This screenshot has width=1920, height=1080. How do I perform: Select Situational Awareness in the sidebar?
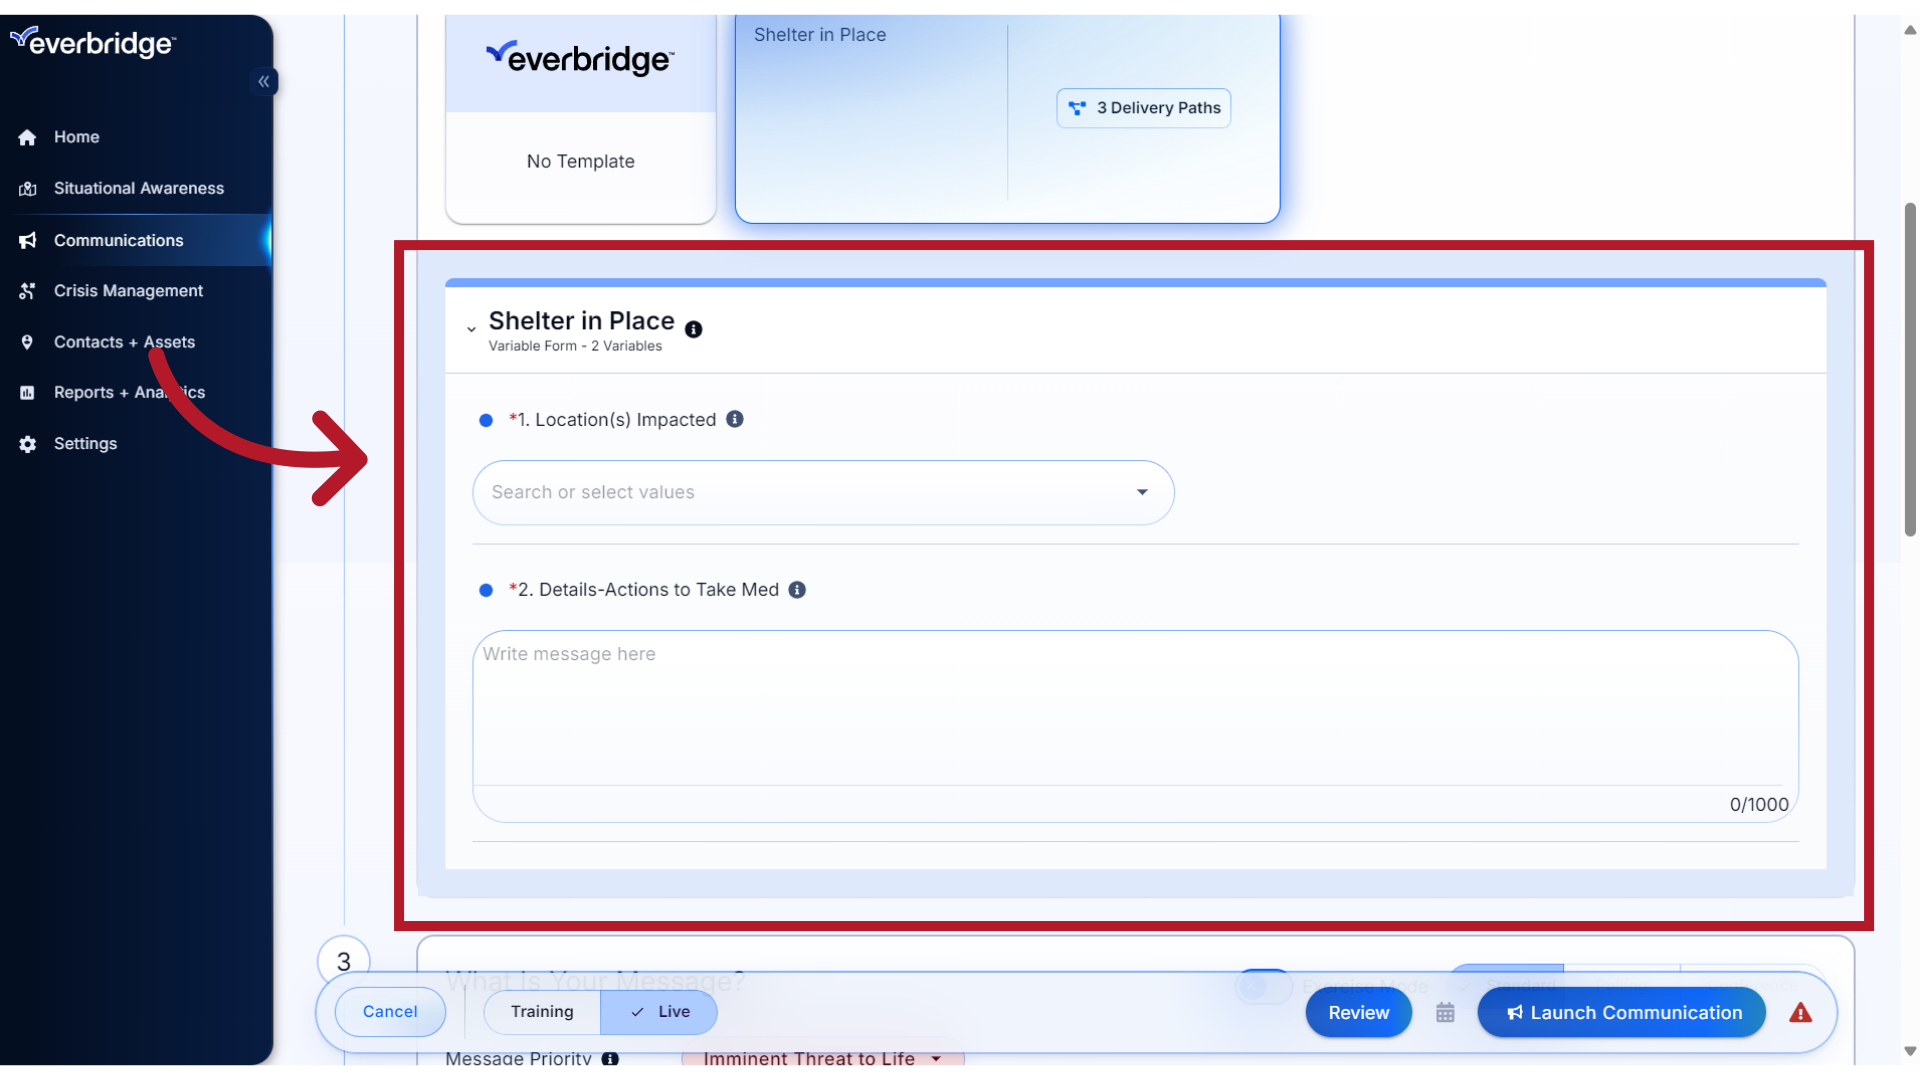tap(138, 188)
